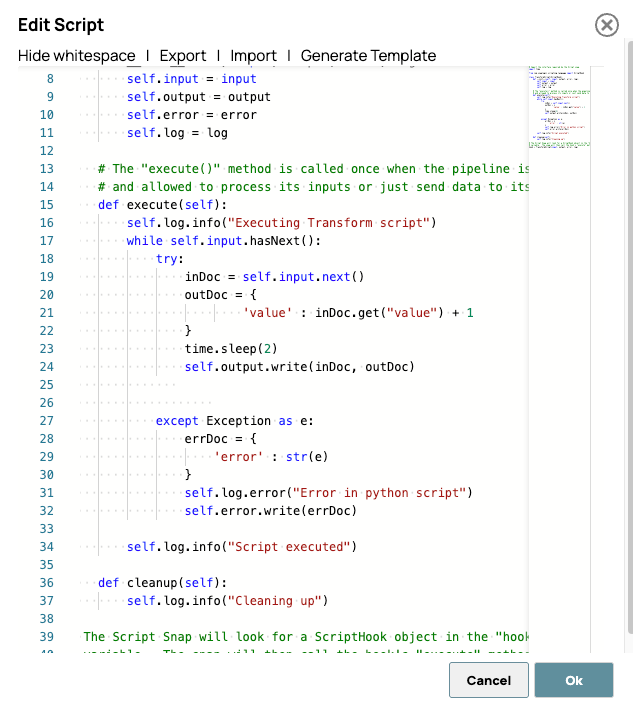Click Export in the script toolbar
This screenshot has height=708, width=633.
pos(183,56)
